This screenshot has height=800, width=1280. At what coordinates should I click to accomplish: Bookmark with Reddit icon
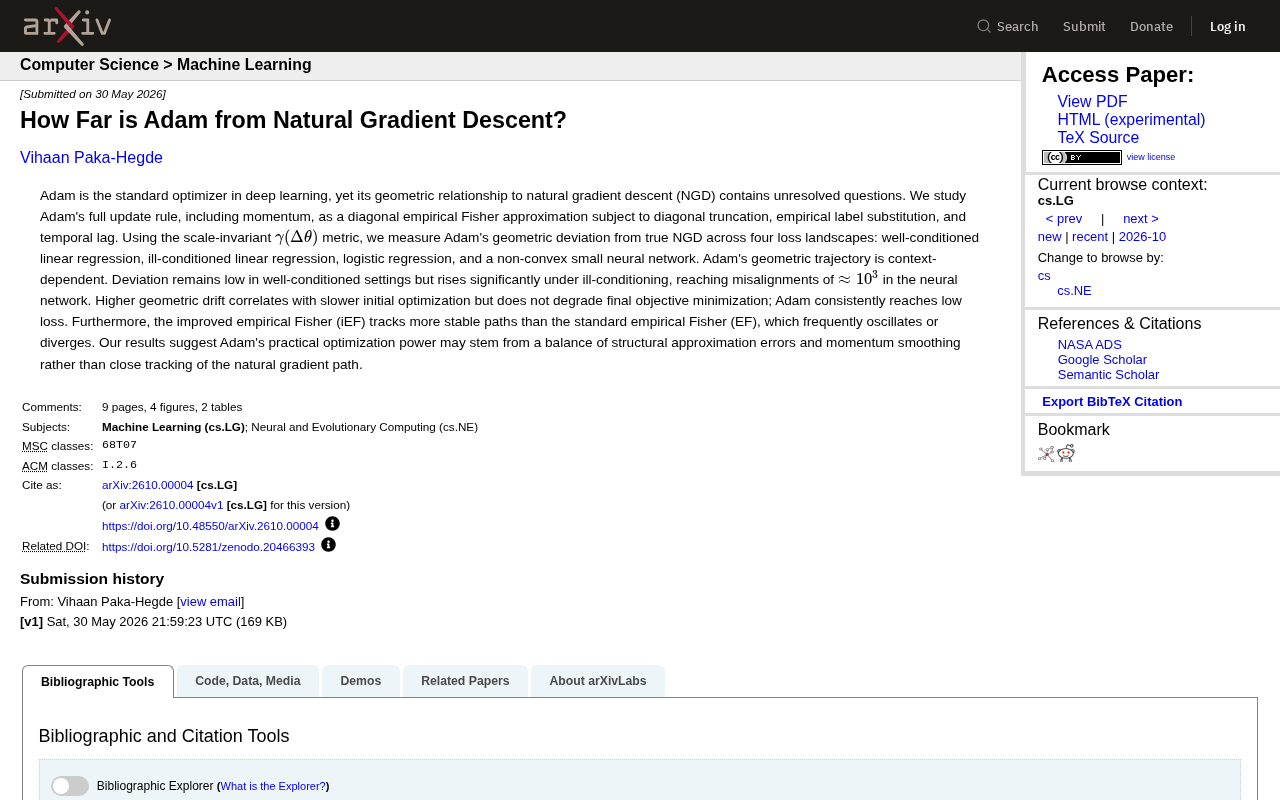(1066, 453)
